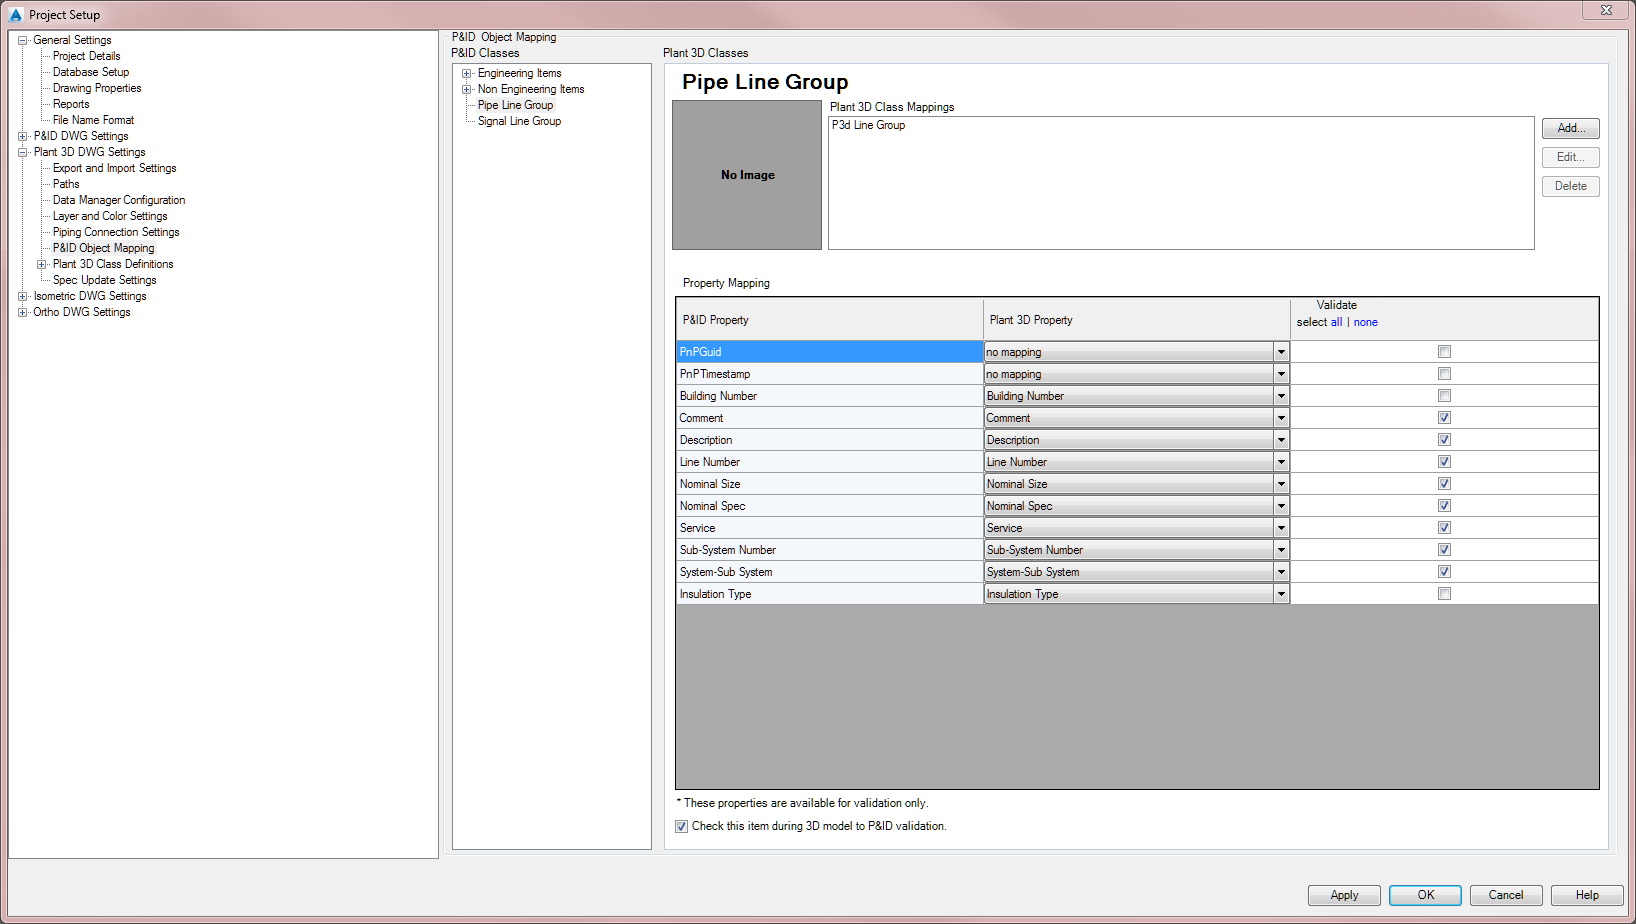Image resolution: width=1636 pixels, height=924 pixels.
Task: Enable the Insulation Type validate checkbox
Action: click(1444, 593)
